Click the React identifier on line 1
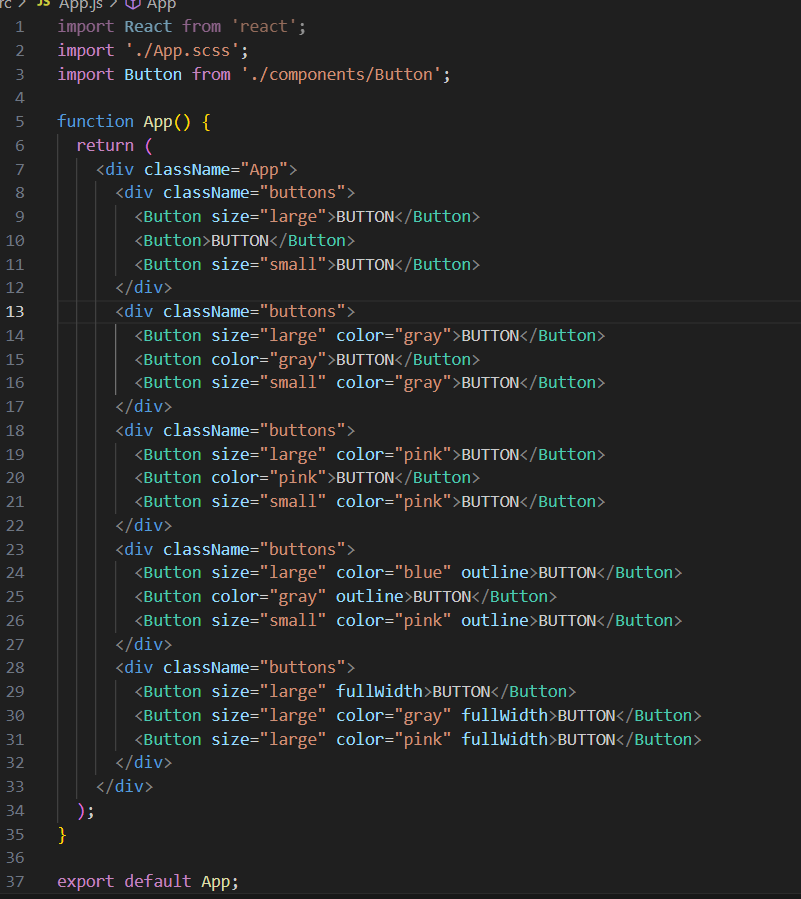 [148, 26]
